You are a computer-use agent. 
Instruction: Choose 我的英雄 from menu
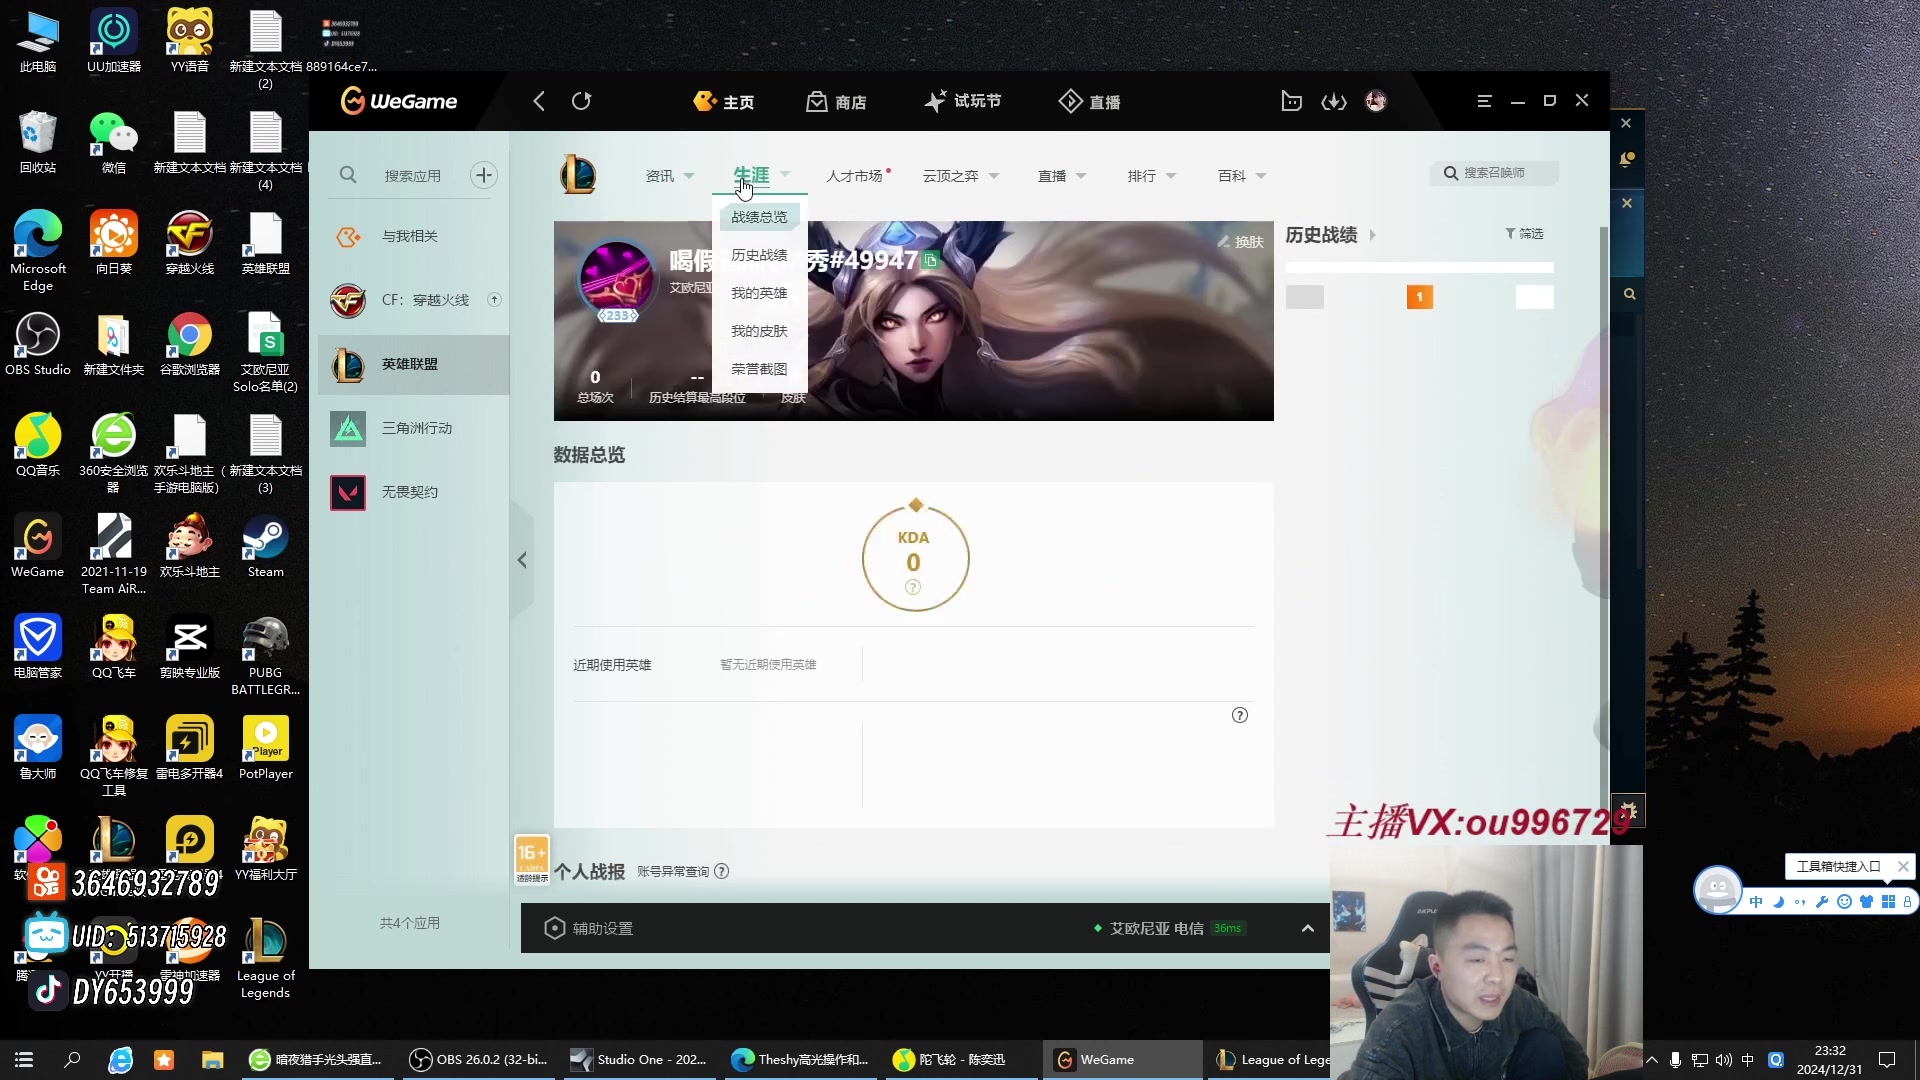pos(759,293)
